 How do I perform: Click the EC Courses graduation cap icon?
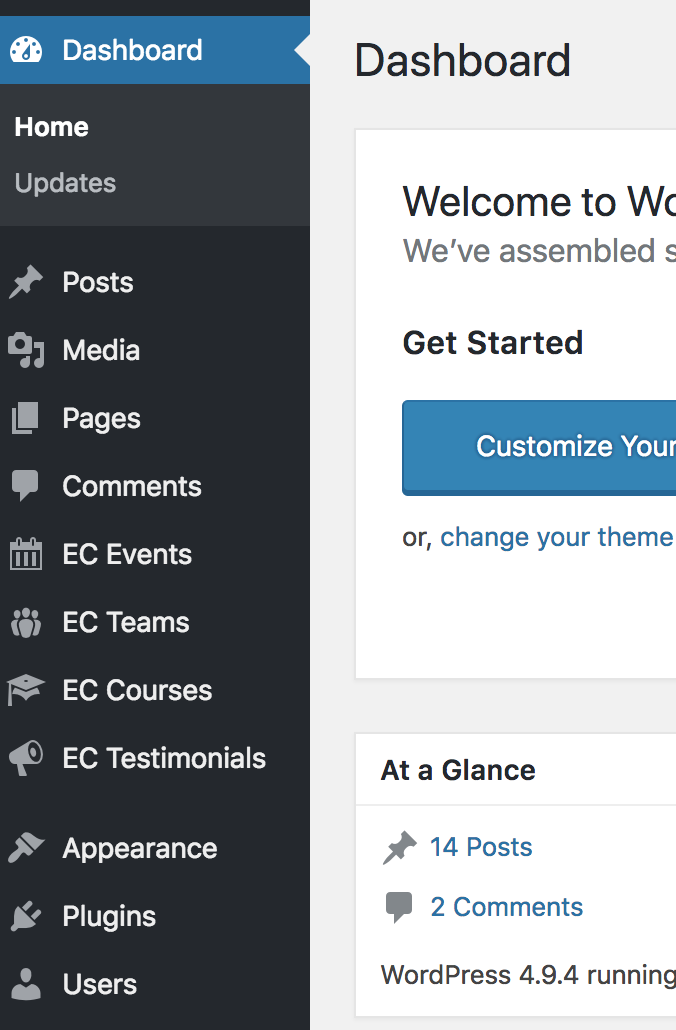[x=26, y=690]
